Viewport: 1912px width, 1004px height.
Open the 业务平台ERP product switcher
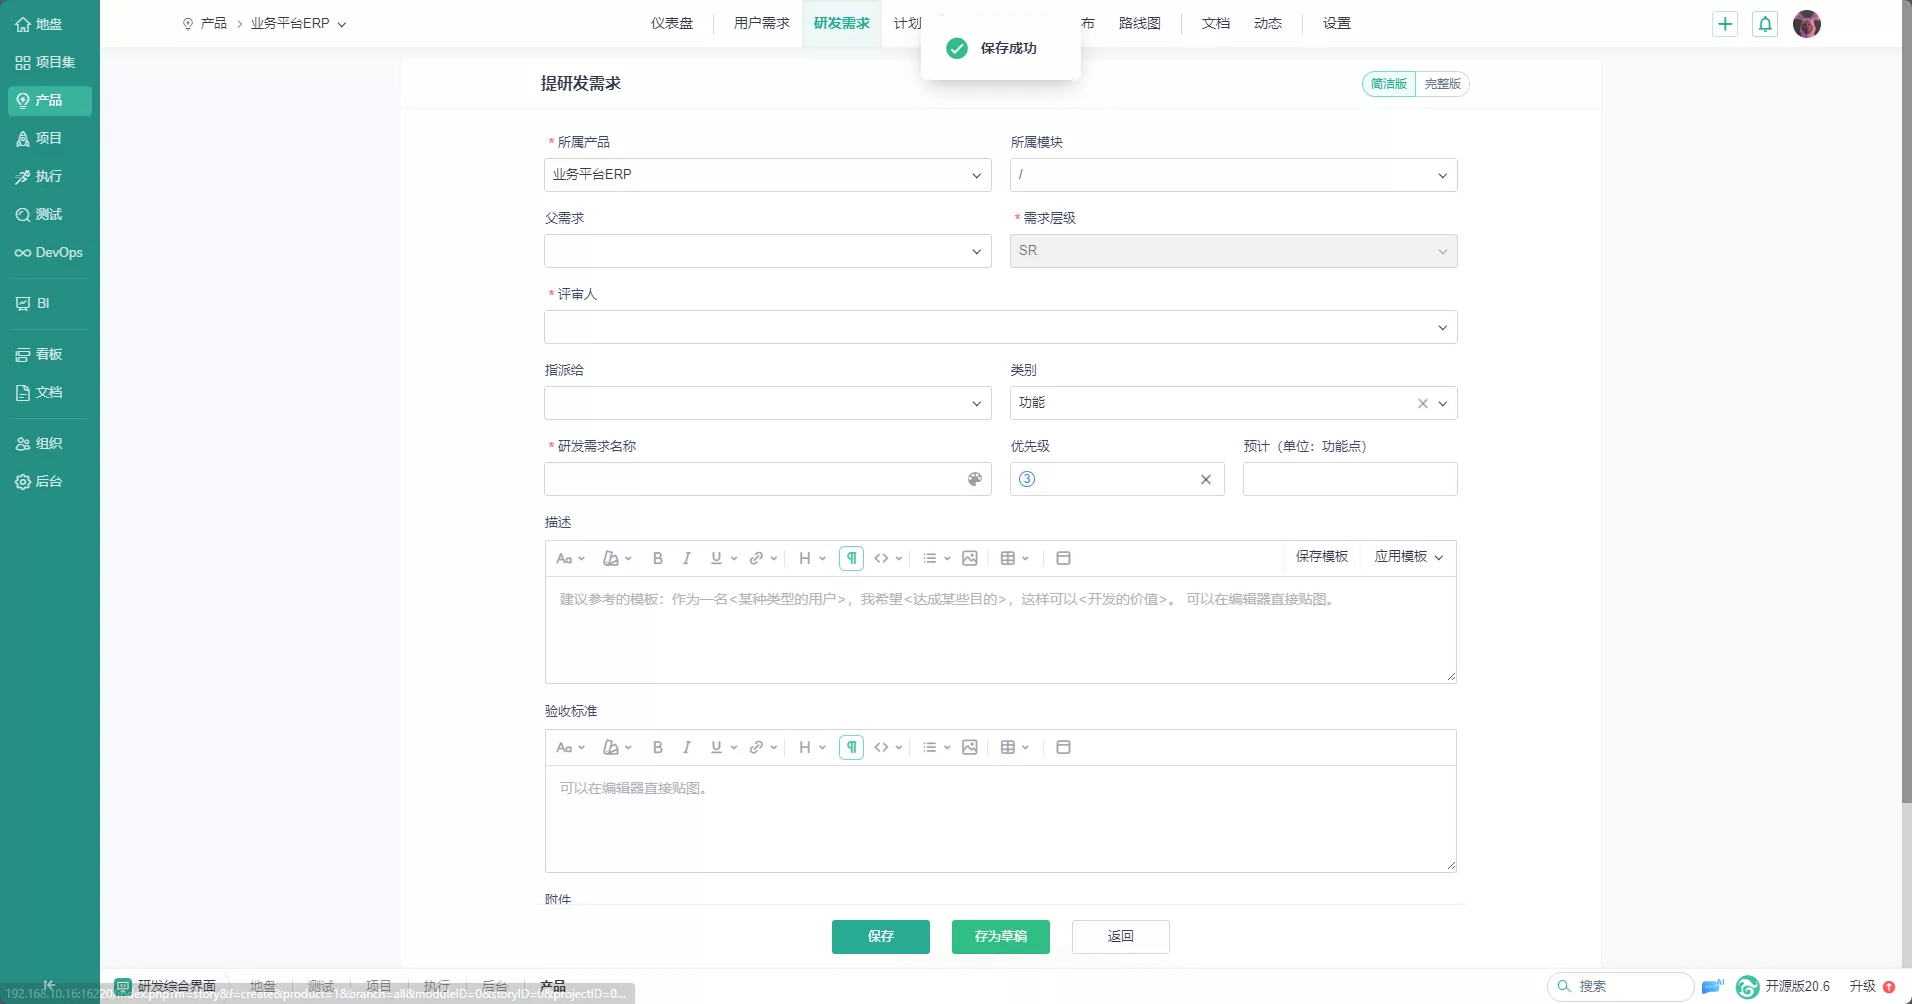tap(298, 24)
